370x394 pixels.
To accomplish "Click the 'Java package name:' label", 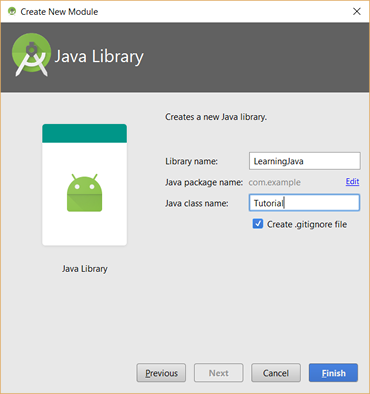I will 204,182.
